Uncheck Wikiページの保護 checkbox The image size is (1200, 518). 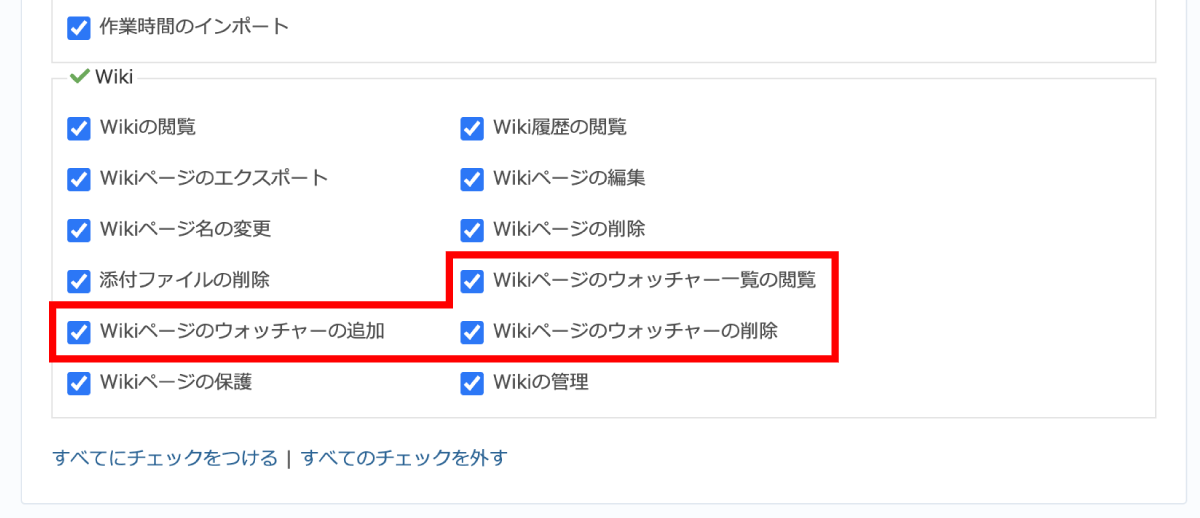tap(79, 383)
